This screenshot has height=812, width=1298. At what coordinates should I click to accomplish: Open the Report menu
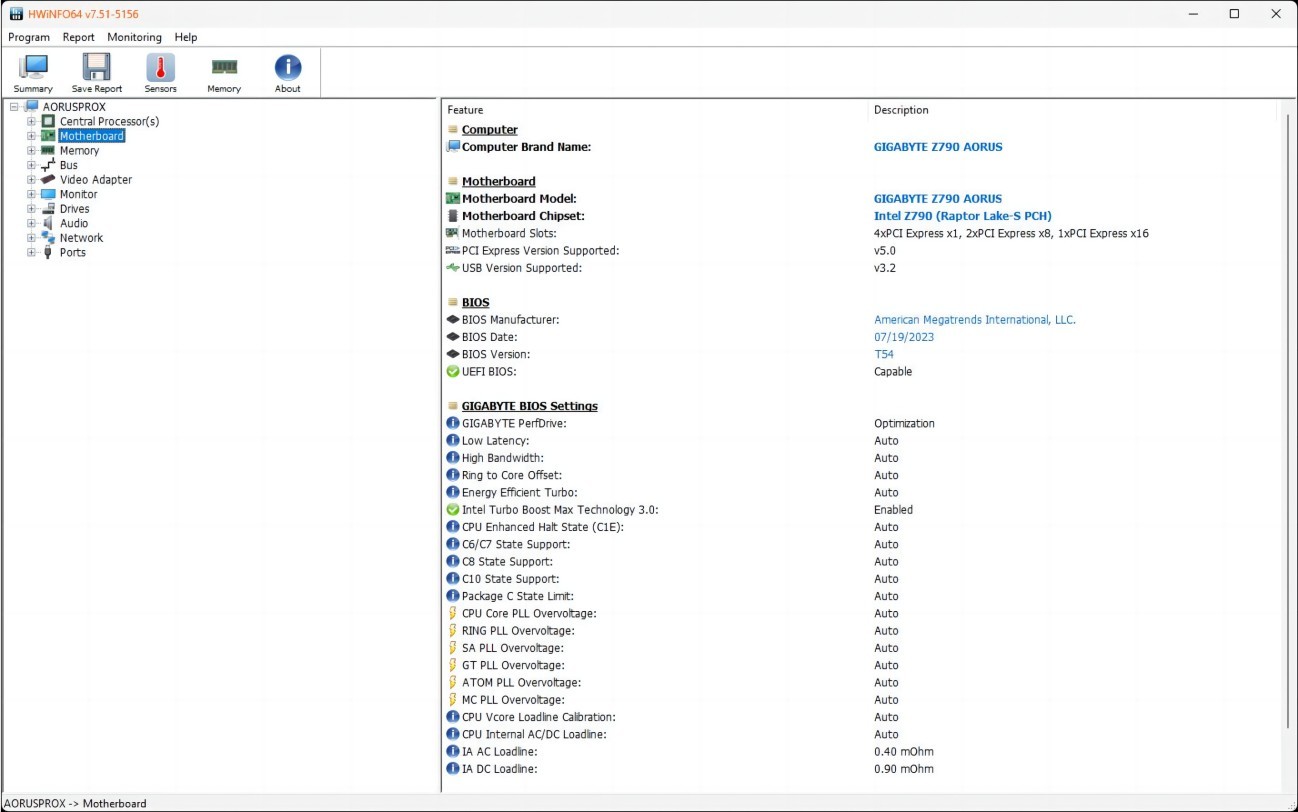pyautogui.click(x=79, y=37)
